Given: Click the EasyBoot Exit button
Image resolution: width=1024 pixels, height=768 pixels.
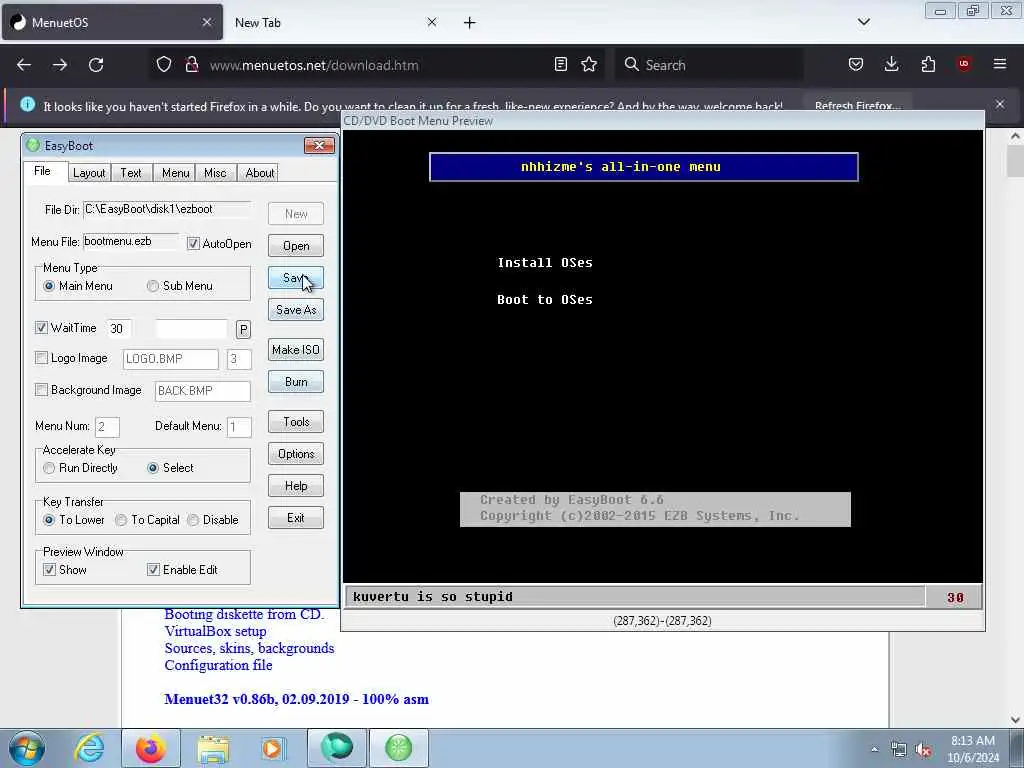Looking at the screenshot, I should [296, 518].
